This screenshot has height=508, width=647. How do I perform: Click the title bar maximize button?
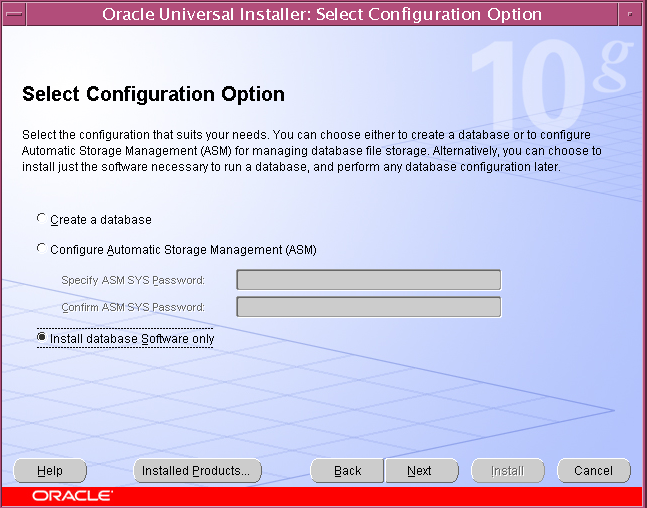pos(630,14)
